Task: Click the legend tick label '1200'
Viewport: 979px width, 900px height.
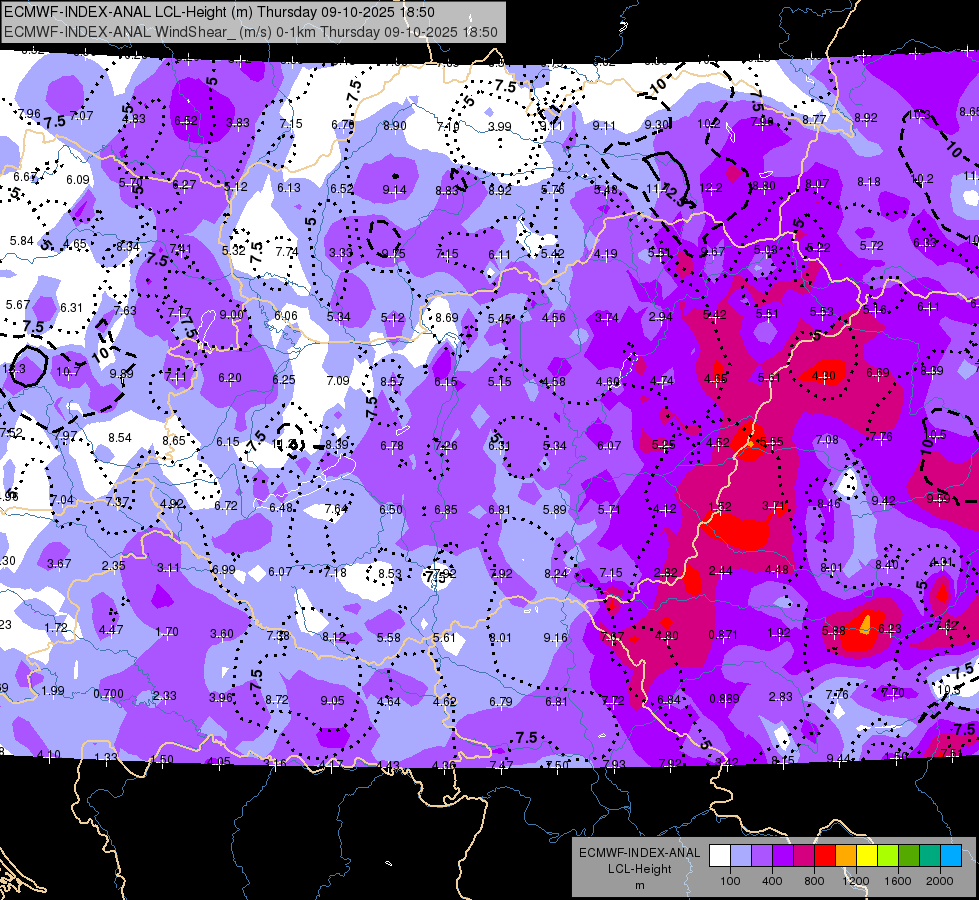Action: point(855,881)
